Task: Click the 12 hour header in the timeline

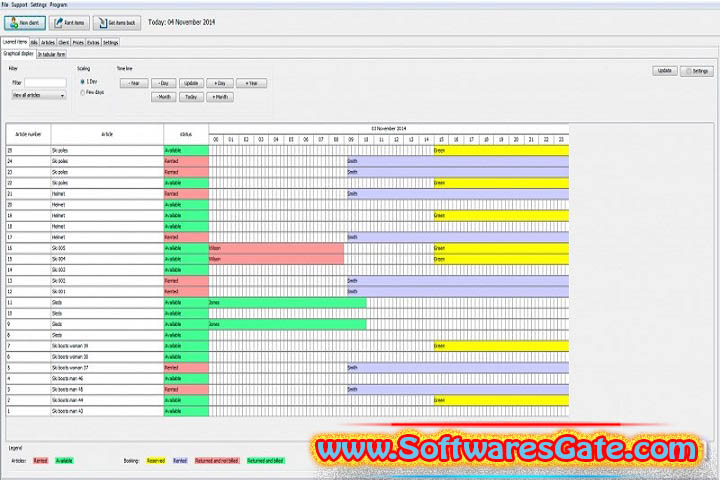Action: [x=396, y=139]
